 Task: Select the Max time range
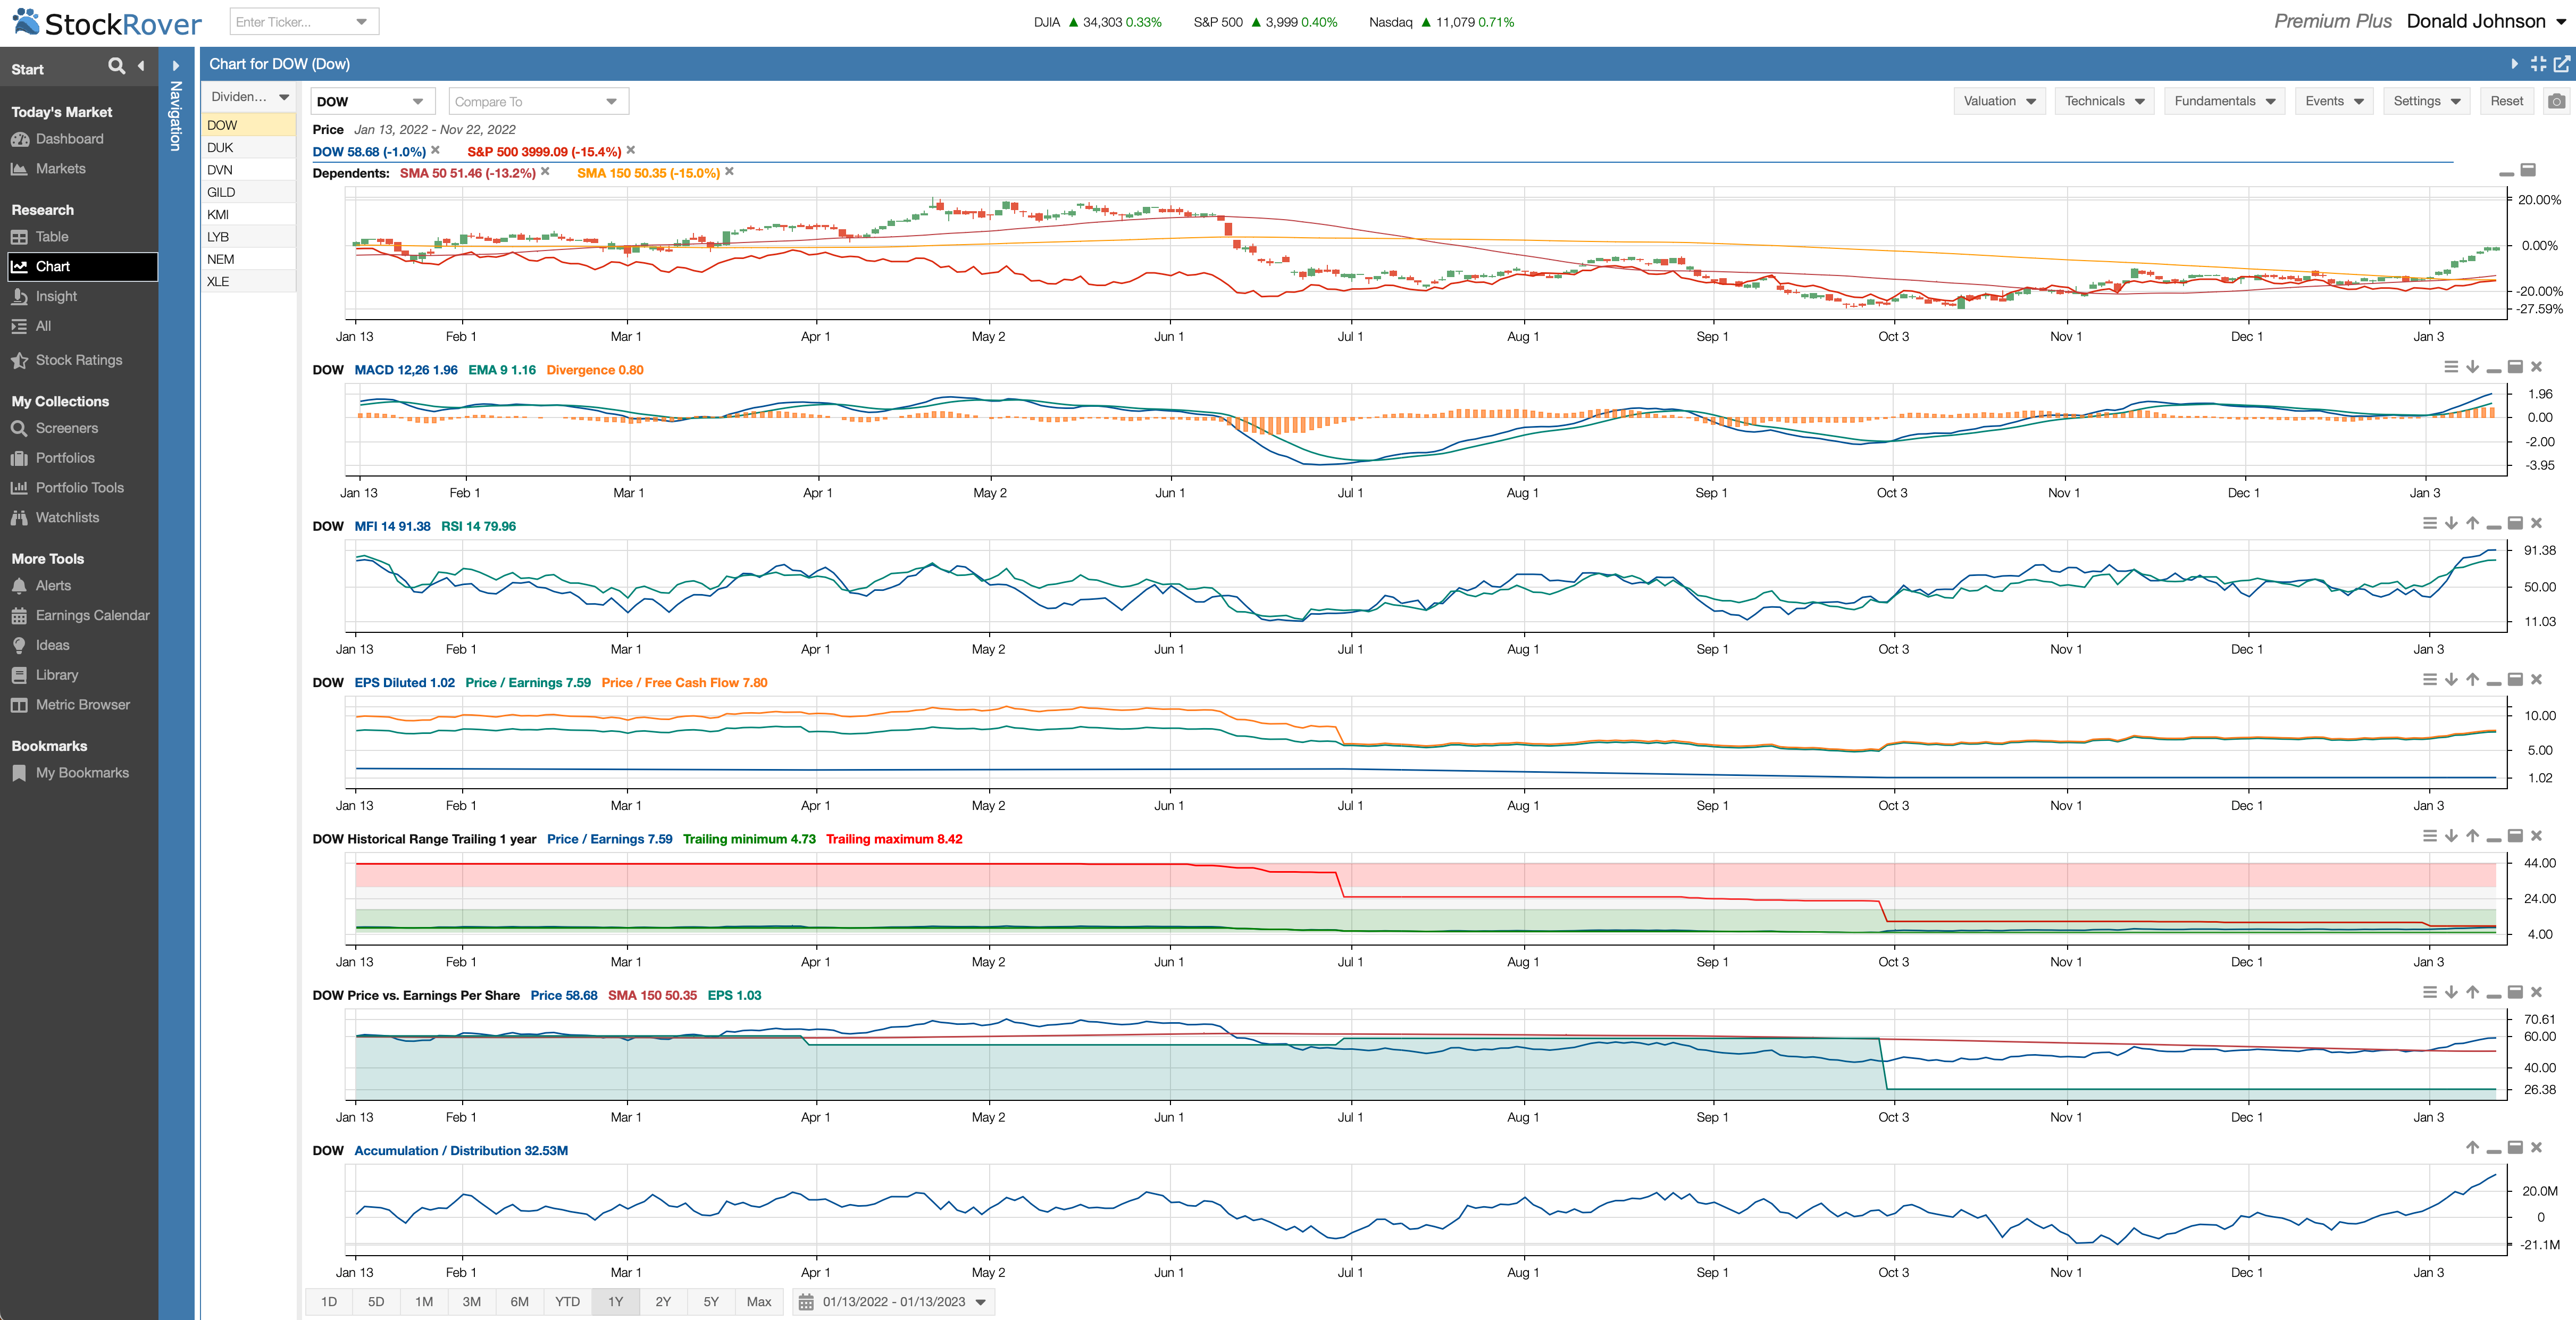pos(759,1302)
